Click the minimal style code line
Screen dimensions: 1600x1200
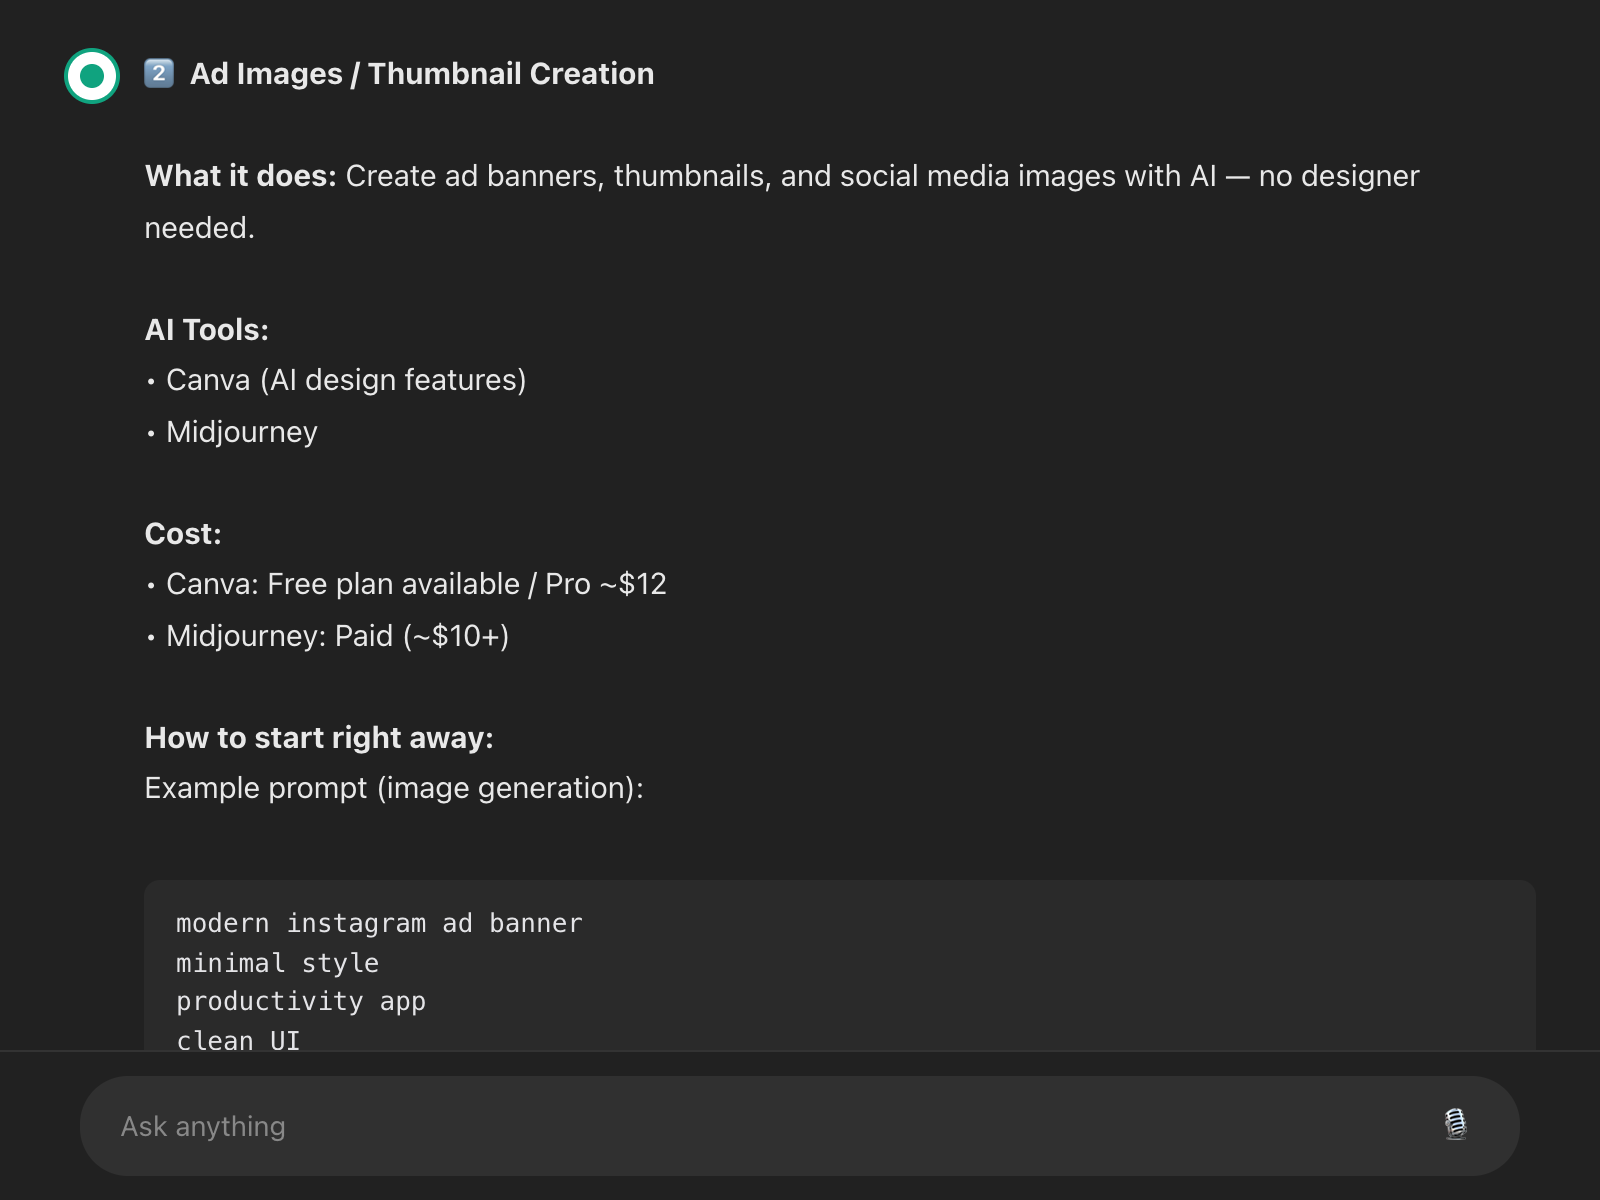(x=277, y=963)
